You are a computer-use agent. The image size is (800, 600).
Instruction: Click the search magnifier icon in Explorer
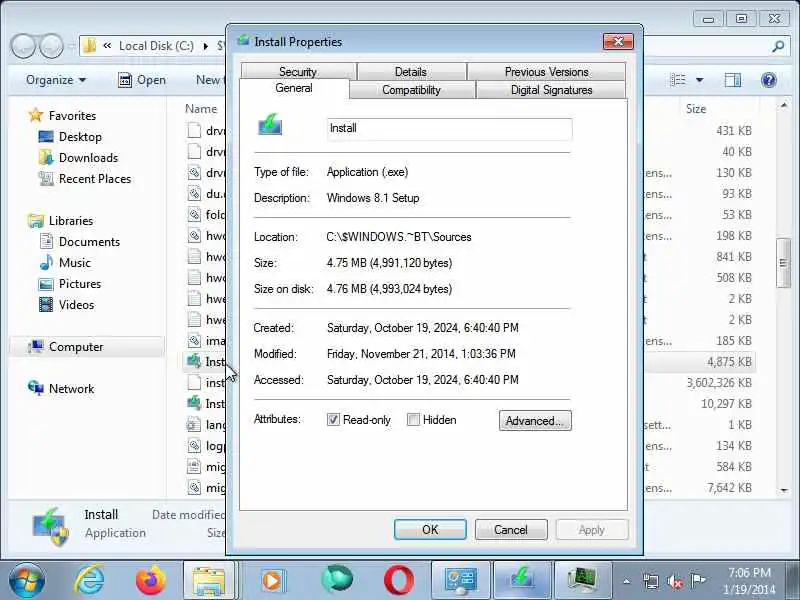[x=778, y=46]
